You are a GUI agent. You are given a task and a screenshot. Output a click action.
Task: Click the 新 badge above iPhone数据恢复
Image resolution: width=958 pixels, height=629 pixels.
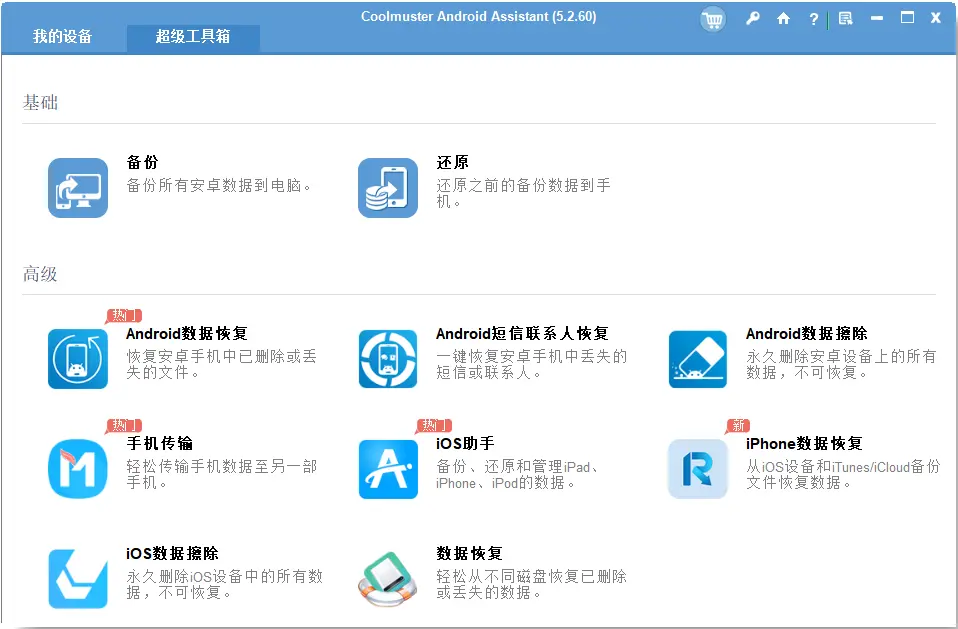738,425
